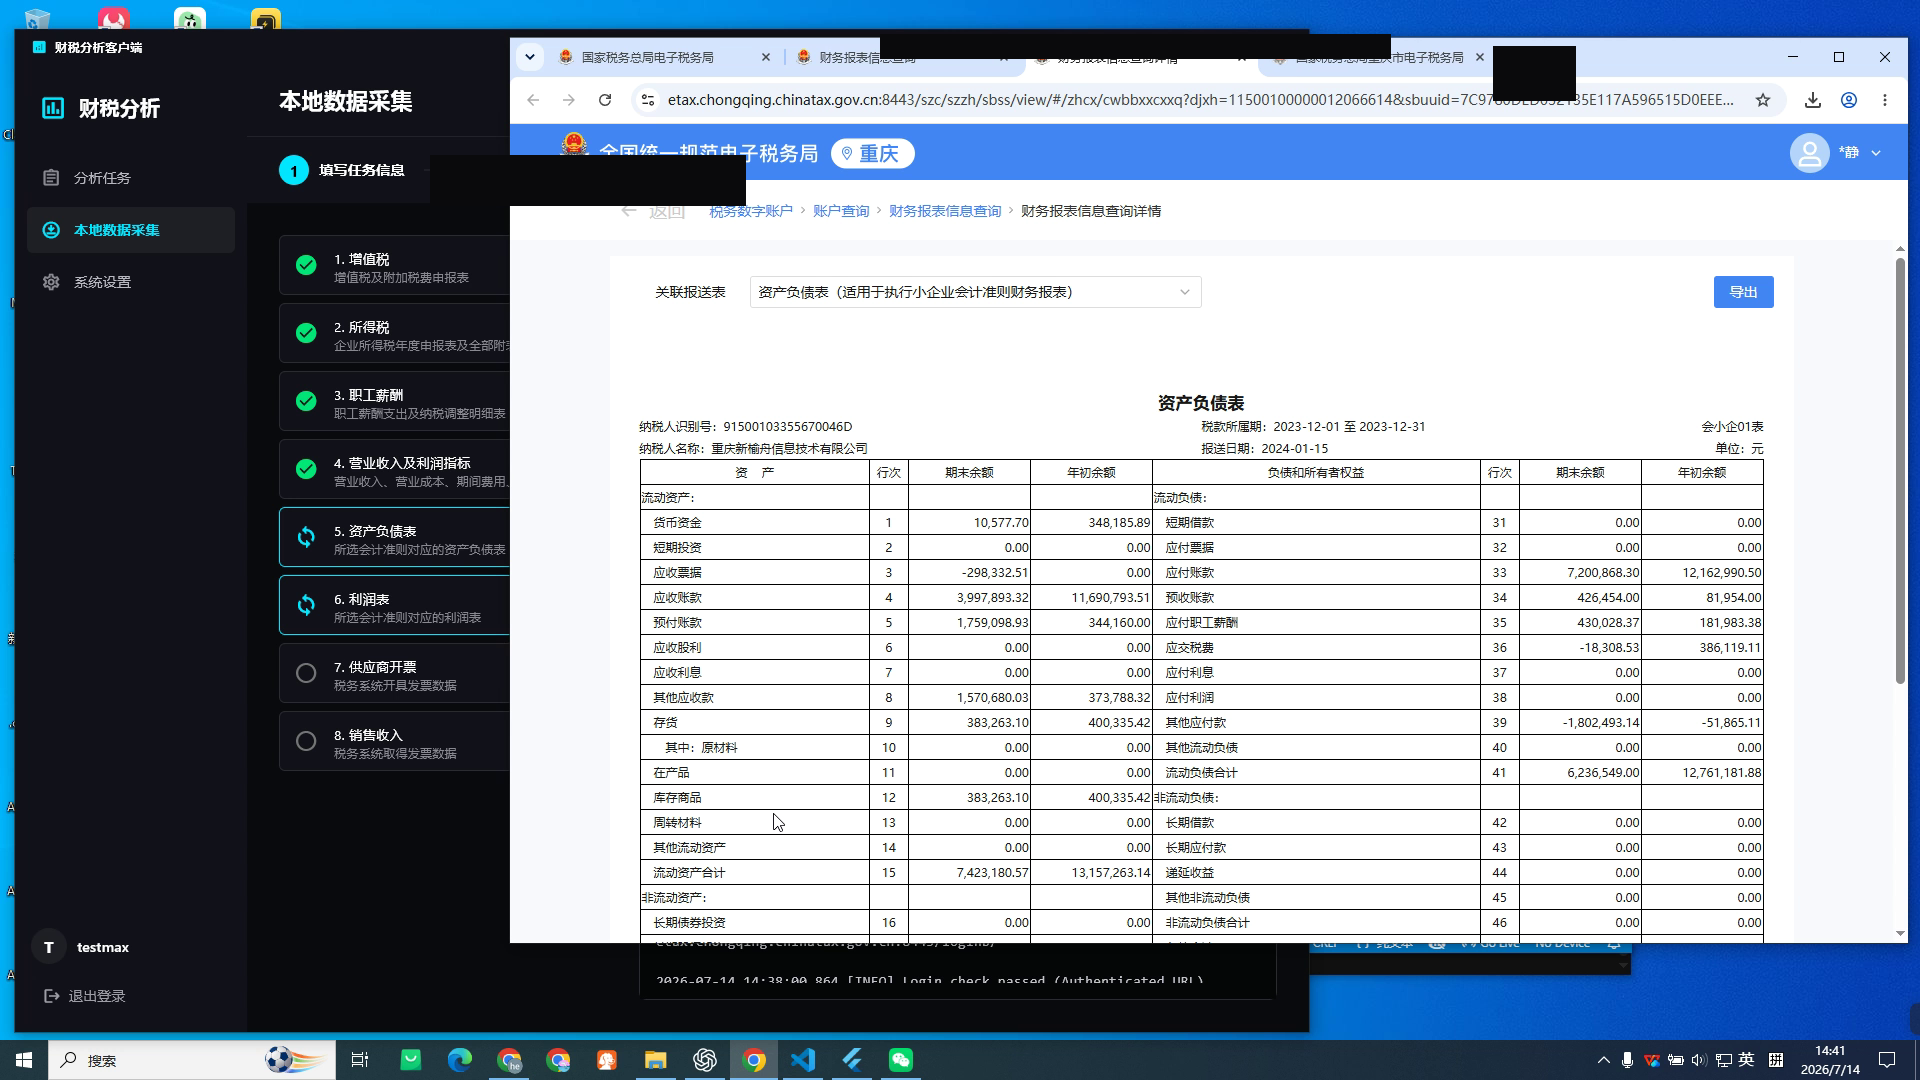Click the 返回 back arrow

point(628,211)
